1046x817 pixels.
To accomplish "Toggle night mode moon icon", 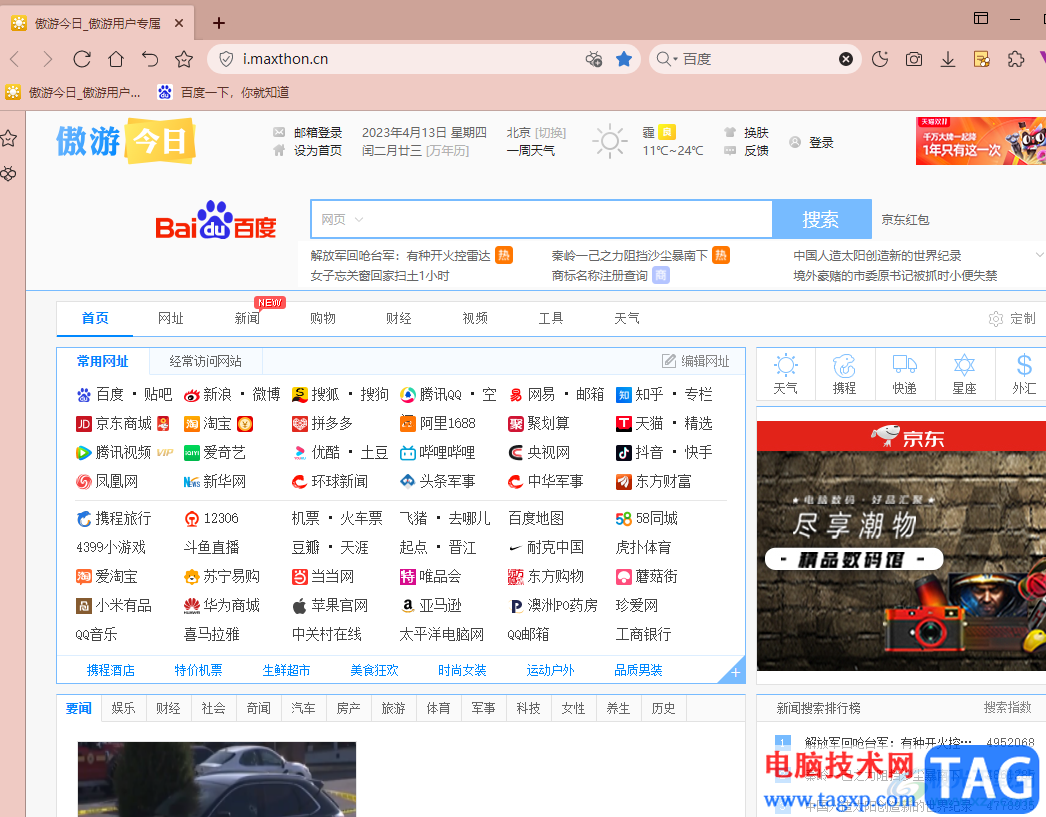I will pyautogui.click(x=880, y=59).
